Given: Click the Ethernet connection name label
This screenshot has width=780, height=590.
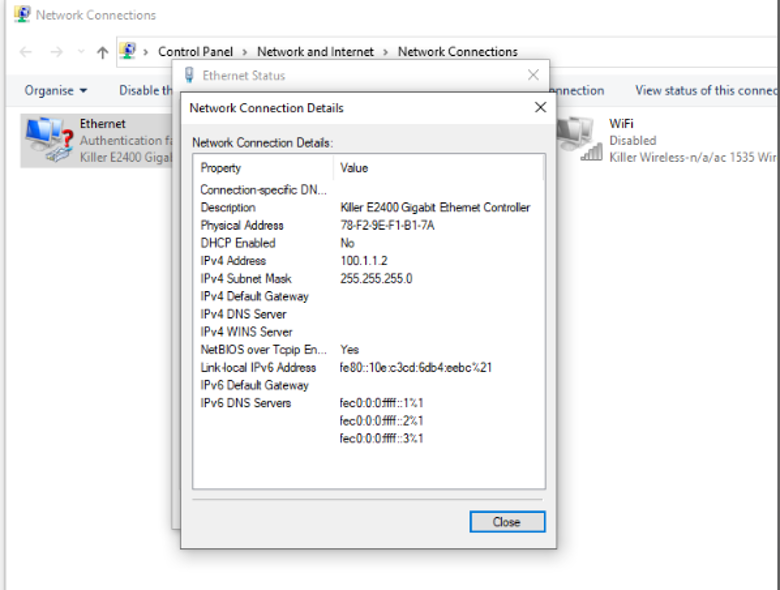Looking at the screenshot, I should [x=102, y=123].
